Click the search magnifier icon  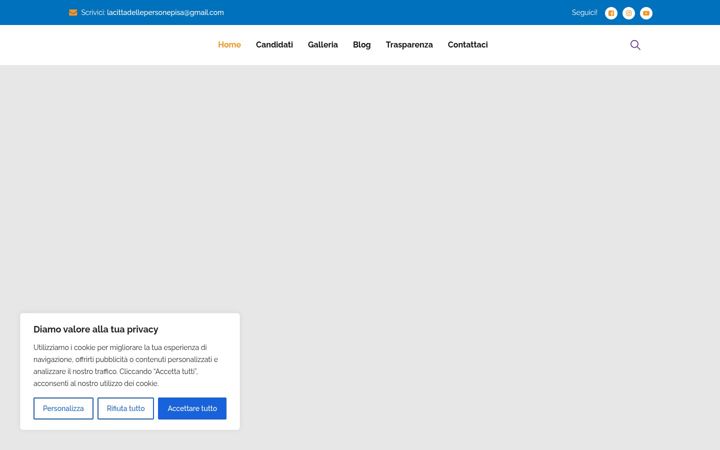point(635,45)
